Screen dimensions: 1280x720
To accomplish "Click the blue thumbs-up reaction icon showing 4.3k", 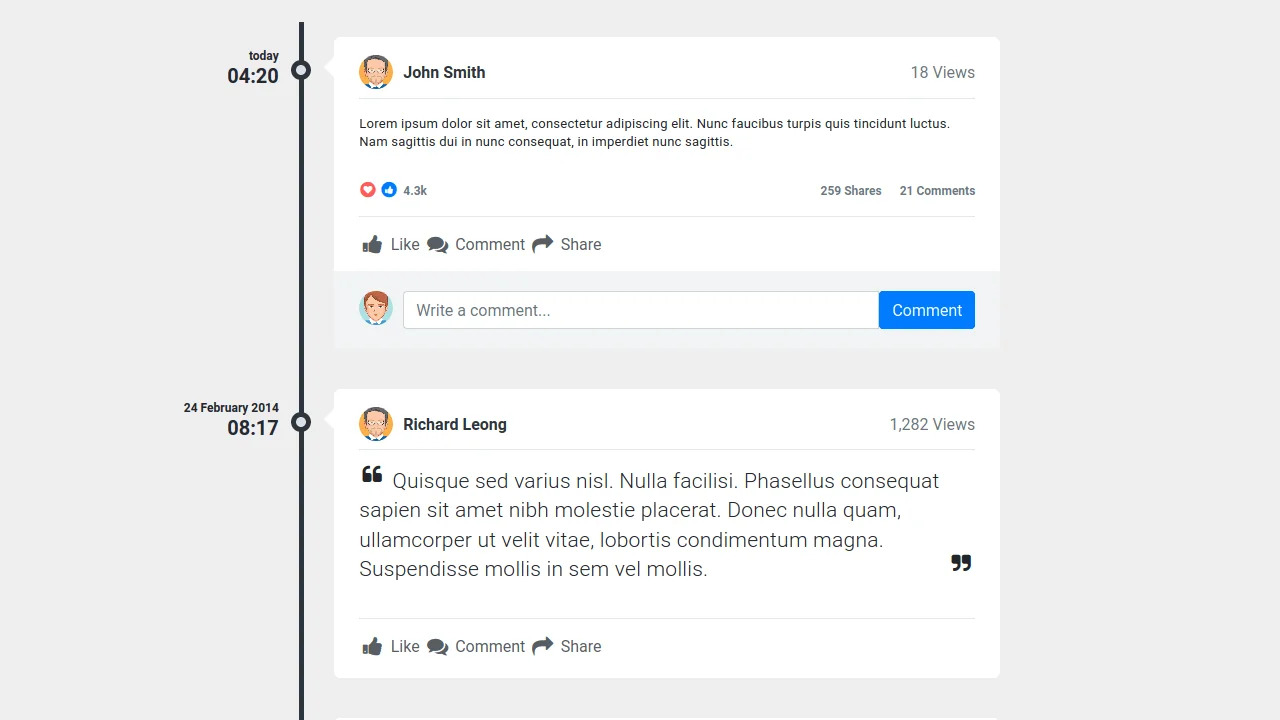I will point(388,189).
